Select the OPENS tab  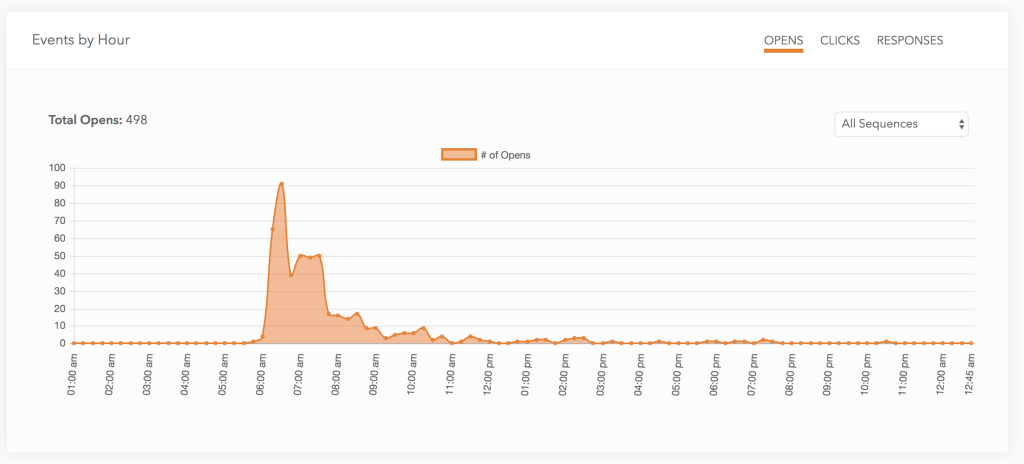[783, 41]
